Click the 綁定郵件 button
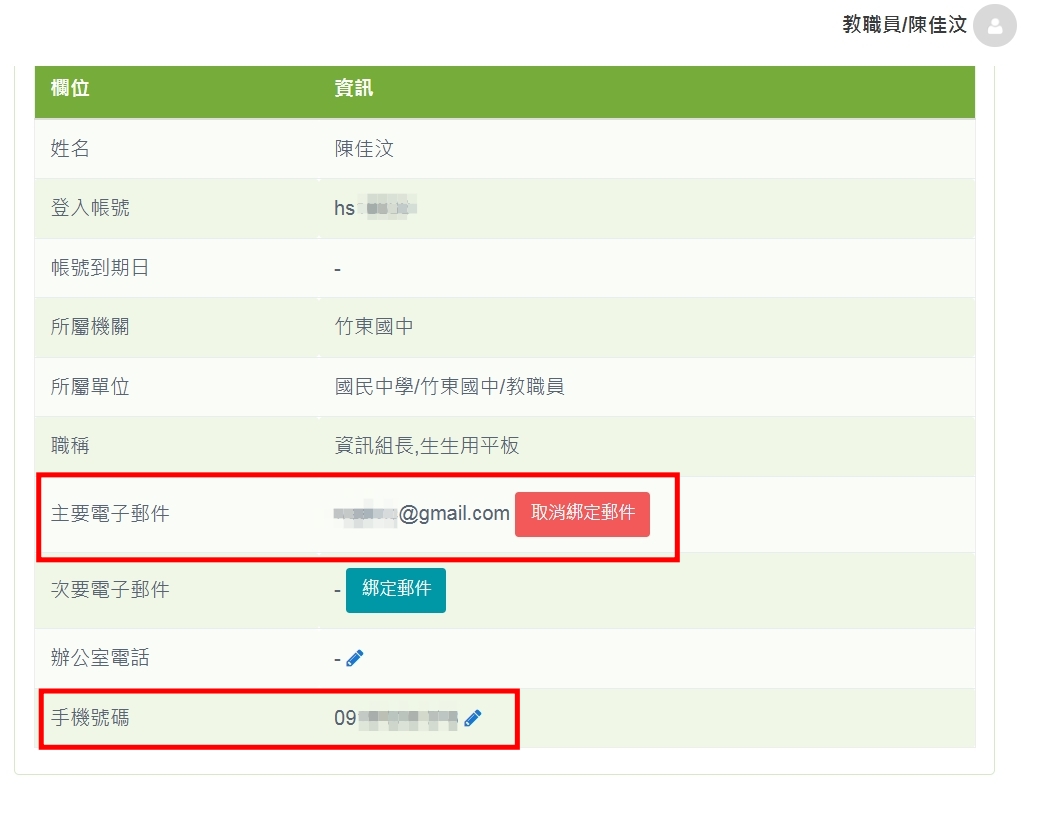Screen dimensions: 1043x816 [396, 590]
